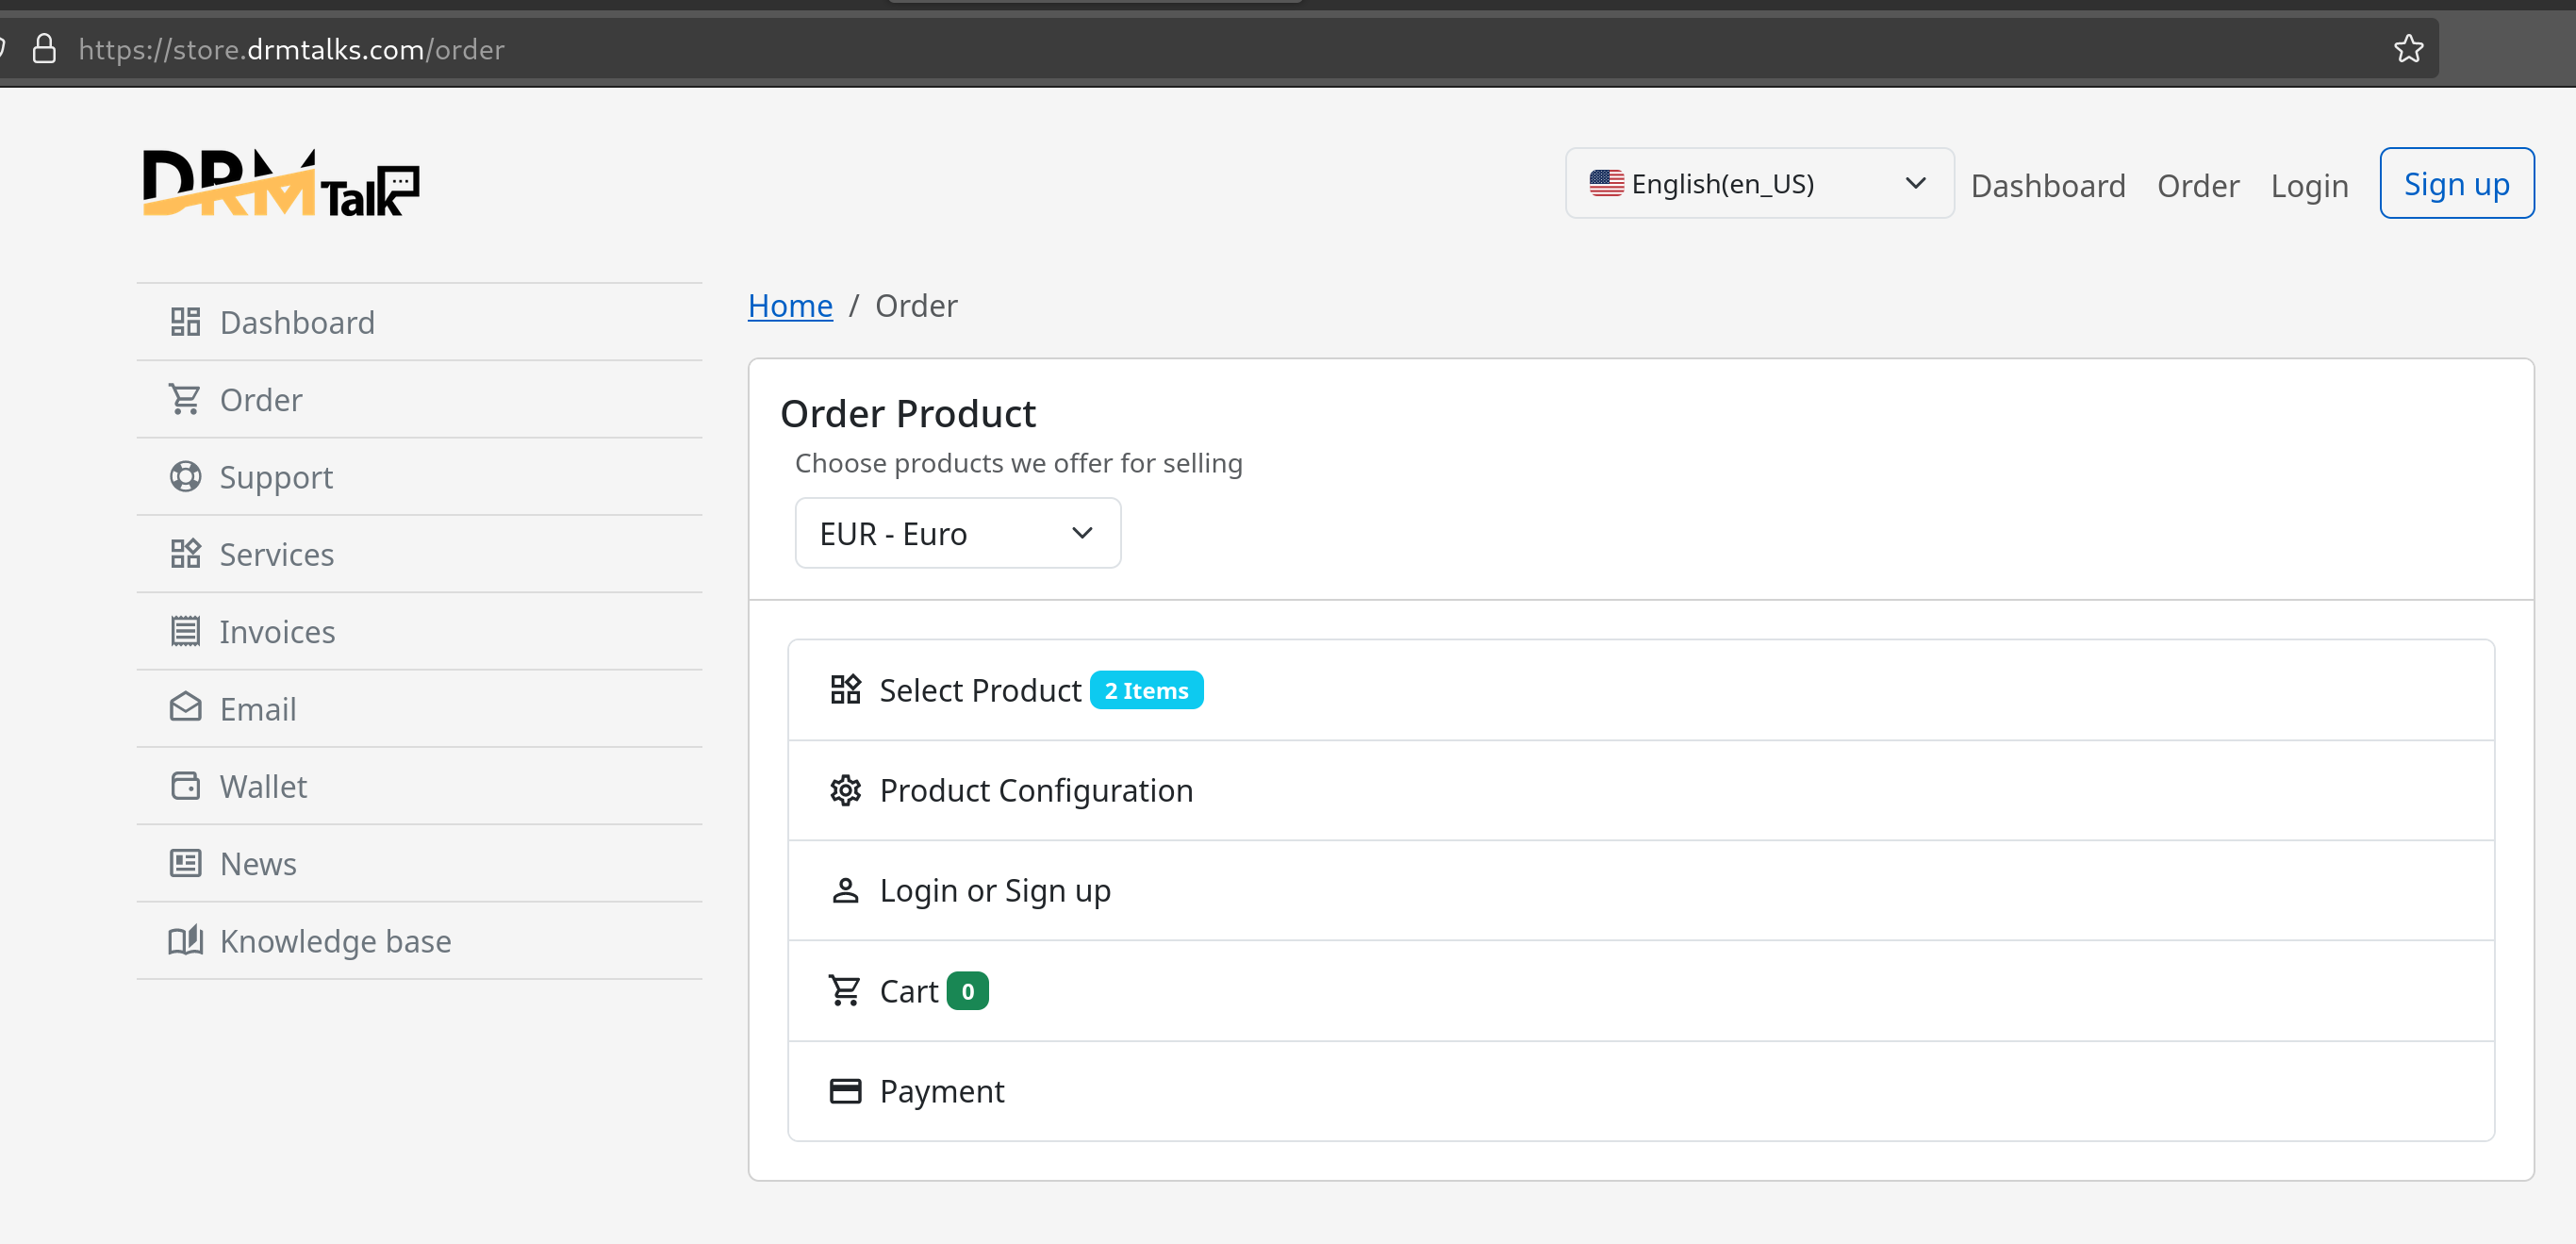
Task: Click the Wallet icon in sidebar
Action: (x=185, y=786)
